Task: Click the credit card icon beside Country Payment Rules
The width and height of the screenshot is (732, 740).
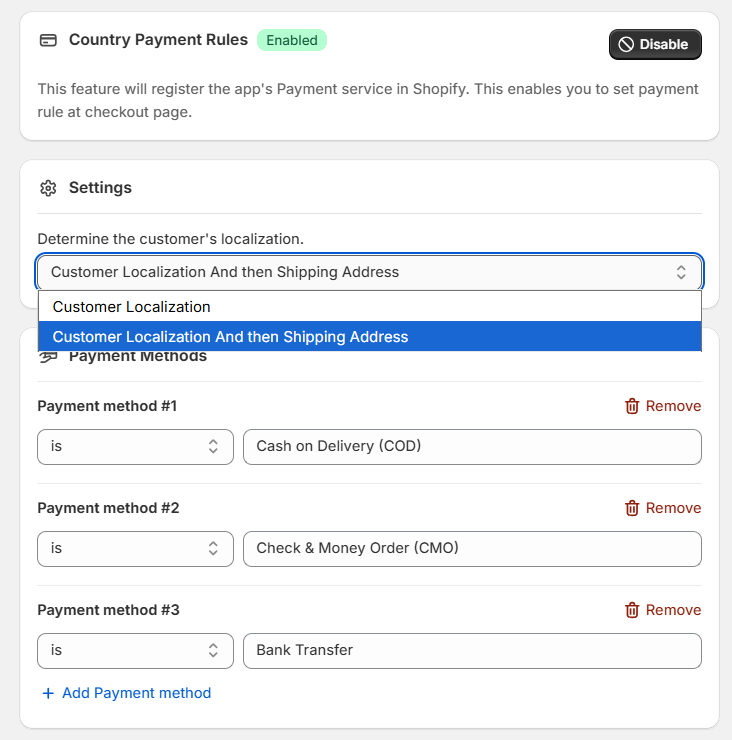Action: coord(47,41)
